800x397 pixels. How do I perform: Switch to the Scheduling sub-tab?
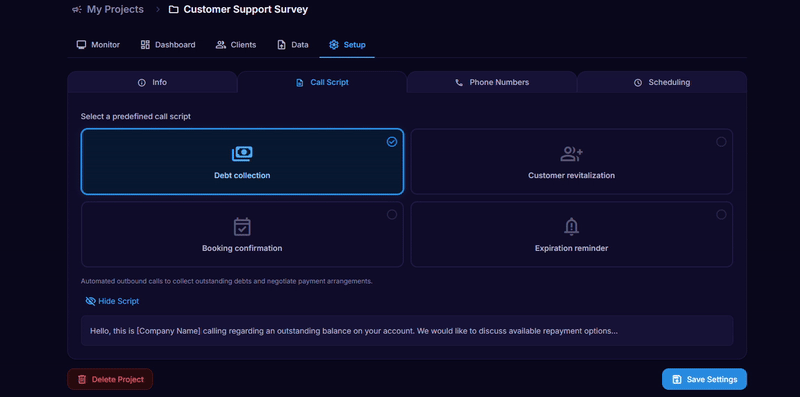point(662,82)
